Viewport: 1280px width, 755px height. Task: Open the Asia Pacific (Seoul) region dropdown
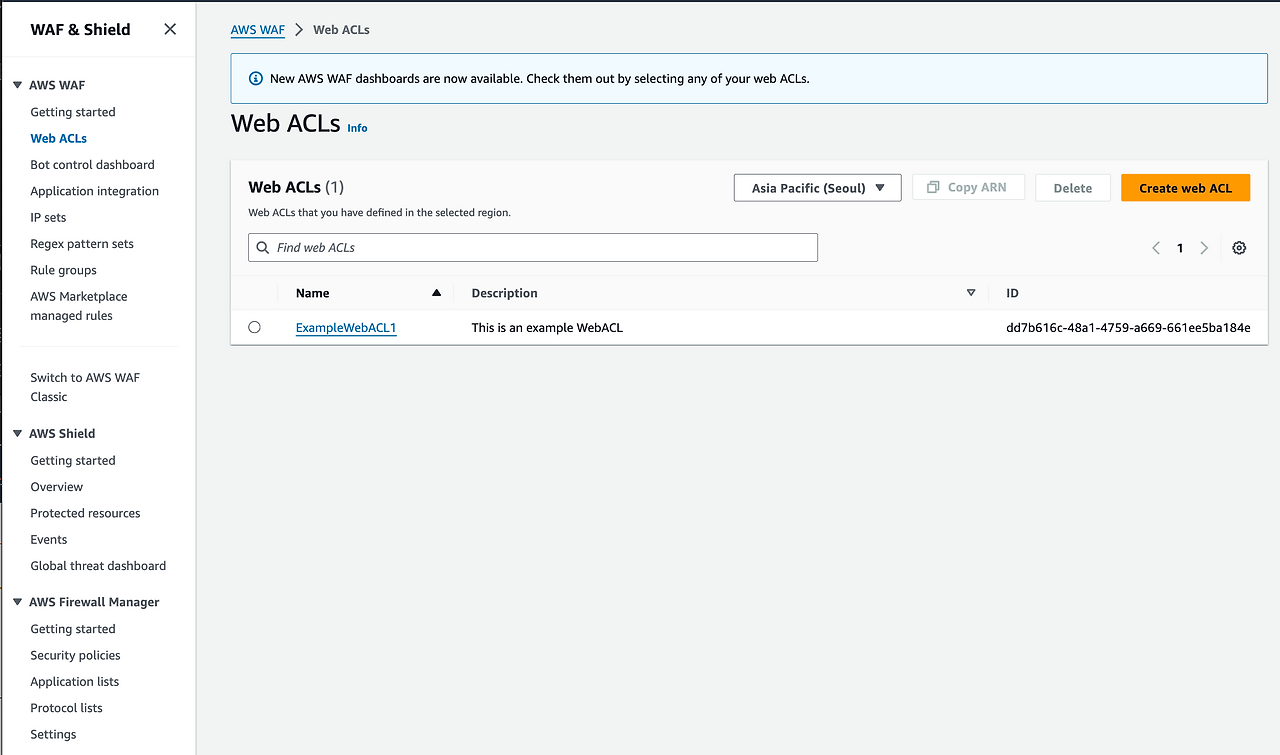(x=817, y=188)
